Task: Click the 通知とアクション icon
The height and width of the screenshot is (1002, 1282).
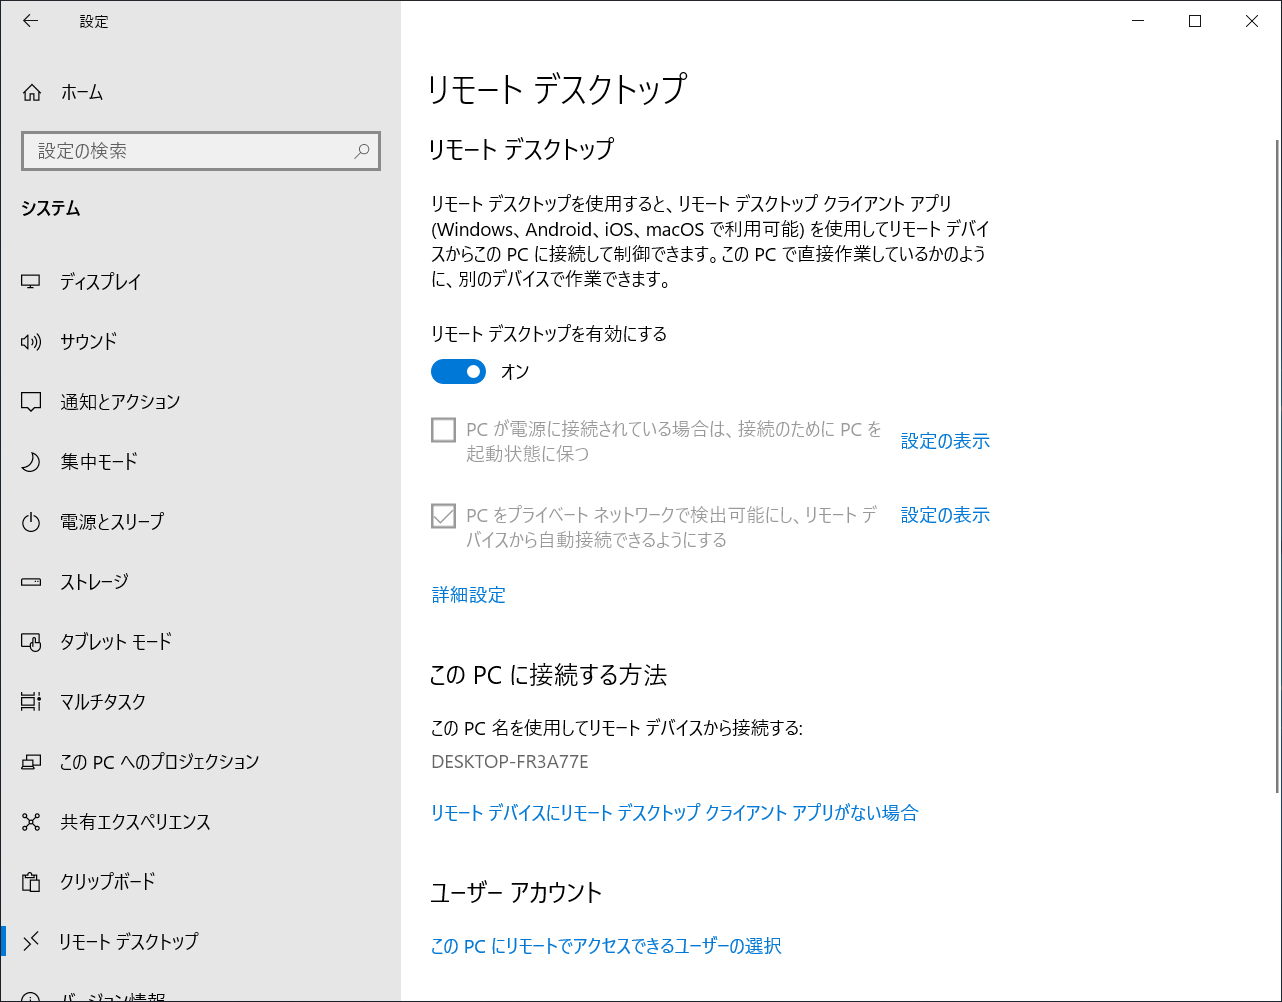Action: 31,401
